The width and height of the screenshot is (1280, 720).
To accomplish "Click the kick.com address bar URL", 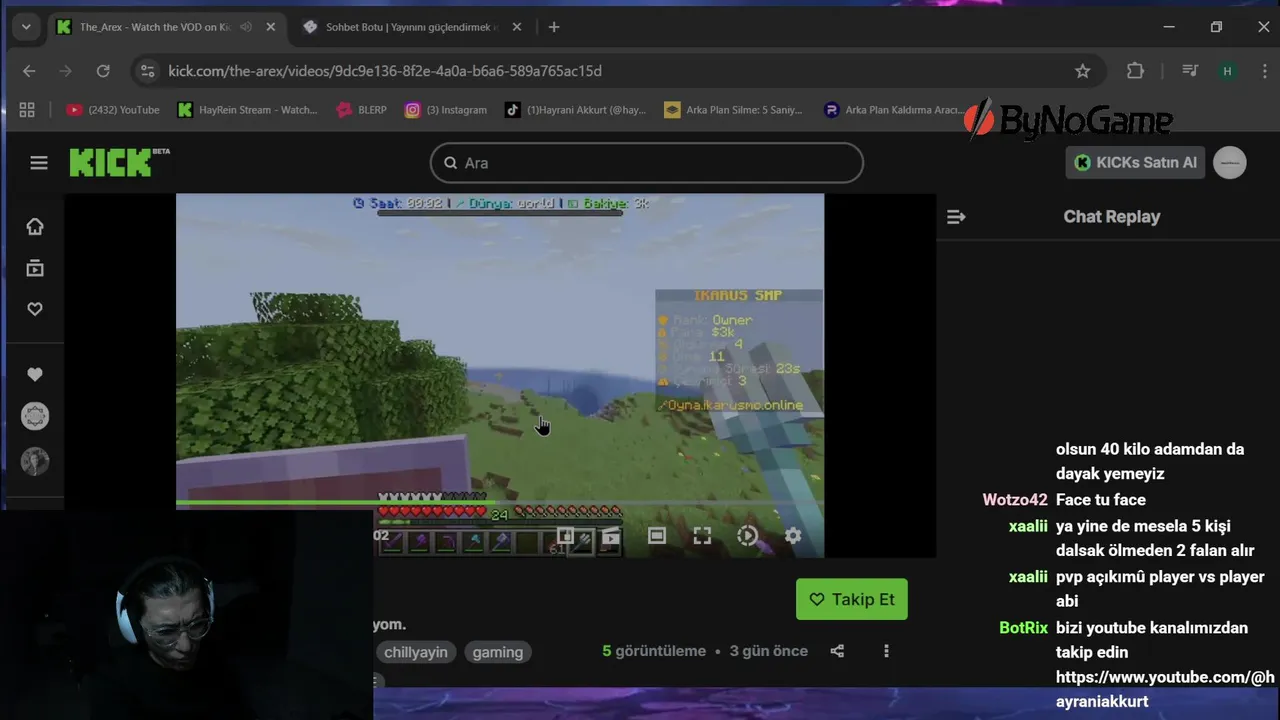I will (385, 71).
